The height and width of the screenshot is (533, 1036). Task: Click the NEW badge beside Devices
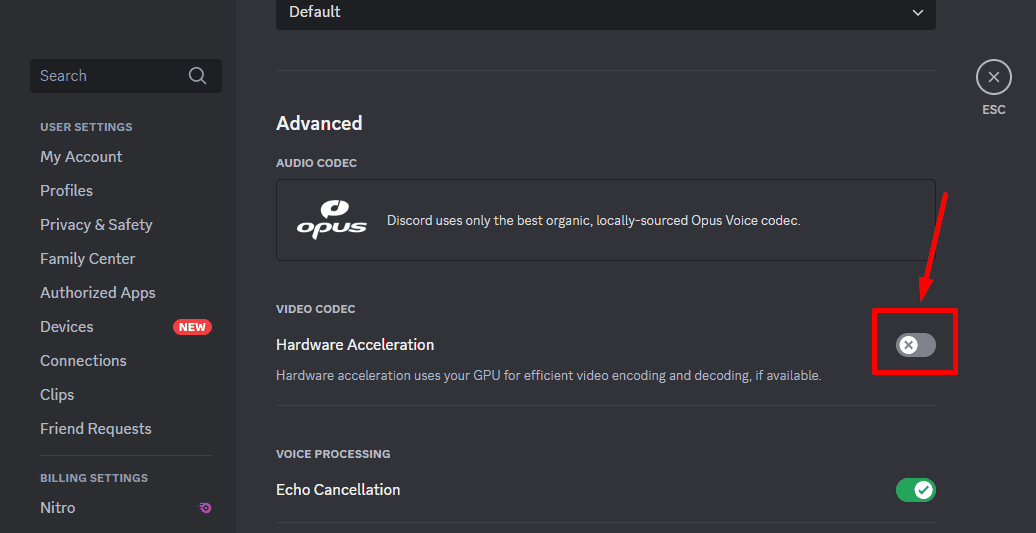[x=192, y=327]
